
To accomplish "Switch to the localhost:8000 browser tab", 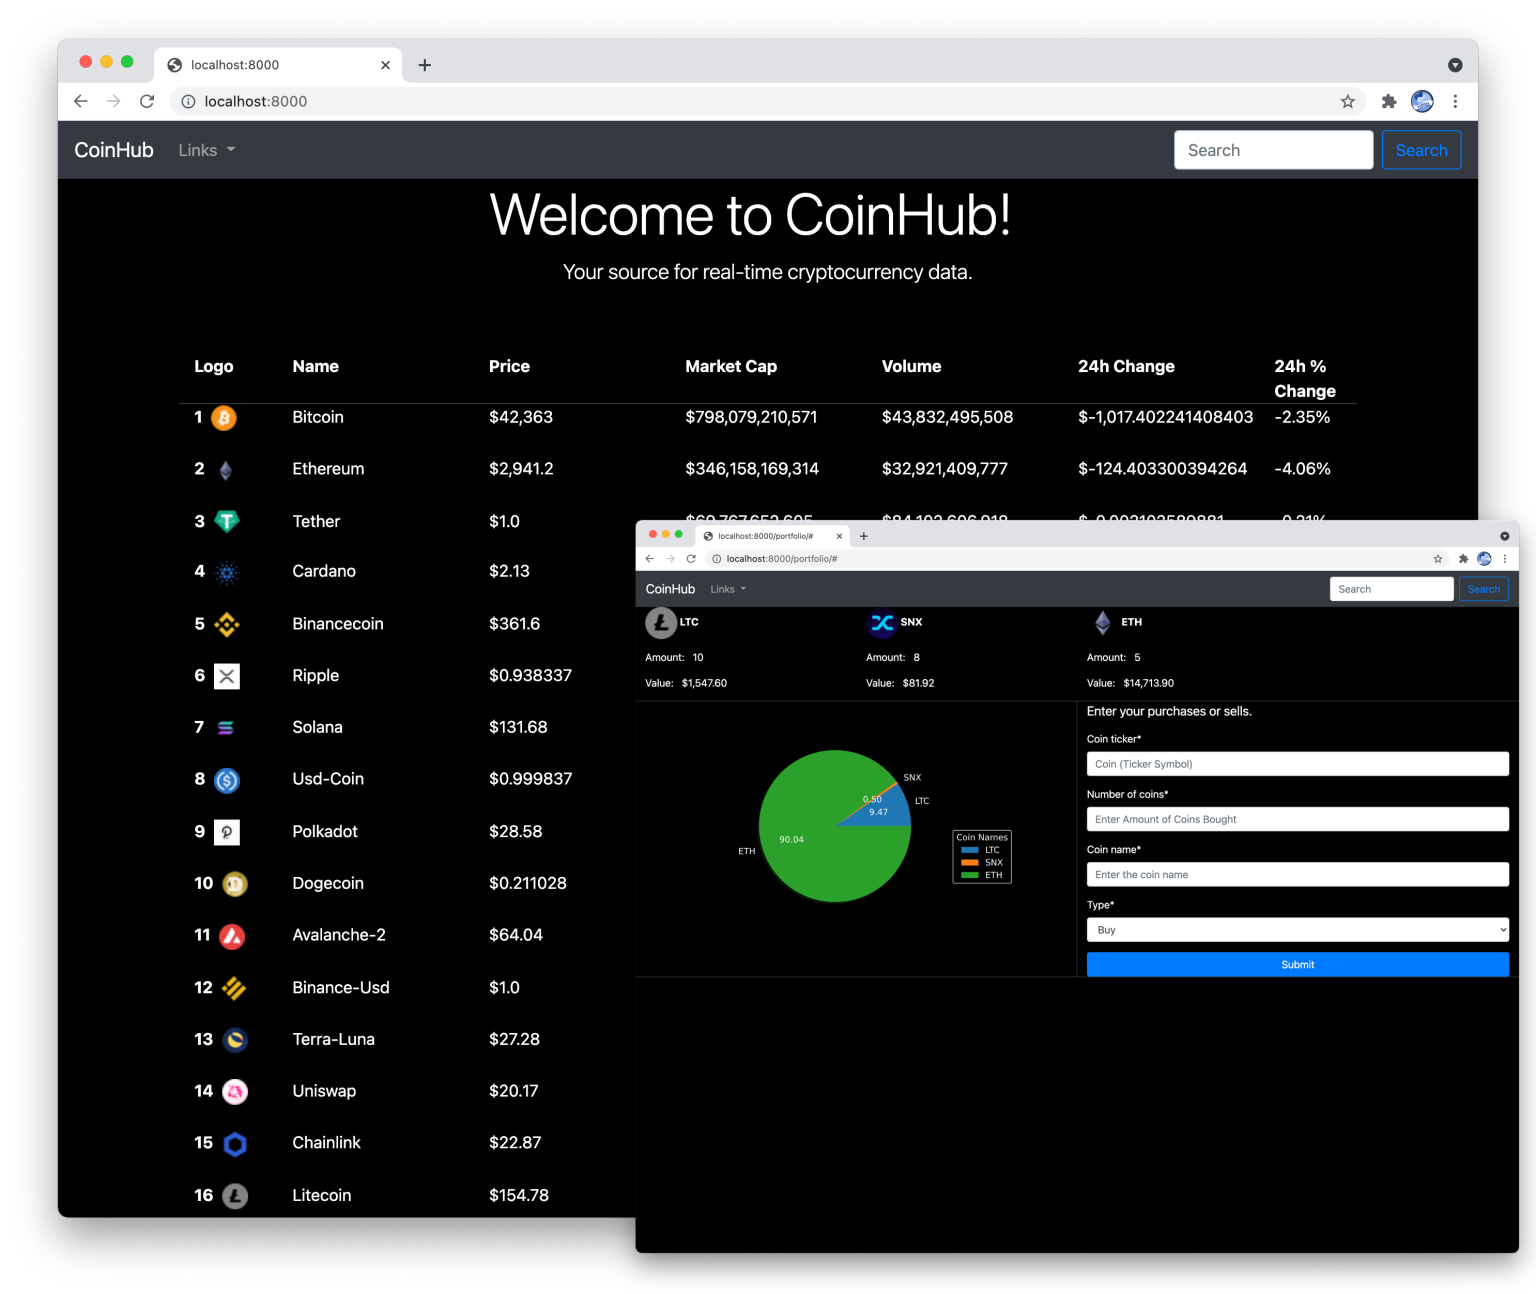I will pyautogui.click(x=277, y=65).
